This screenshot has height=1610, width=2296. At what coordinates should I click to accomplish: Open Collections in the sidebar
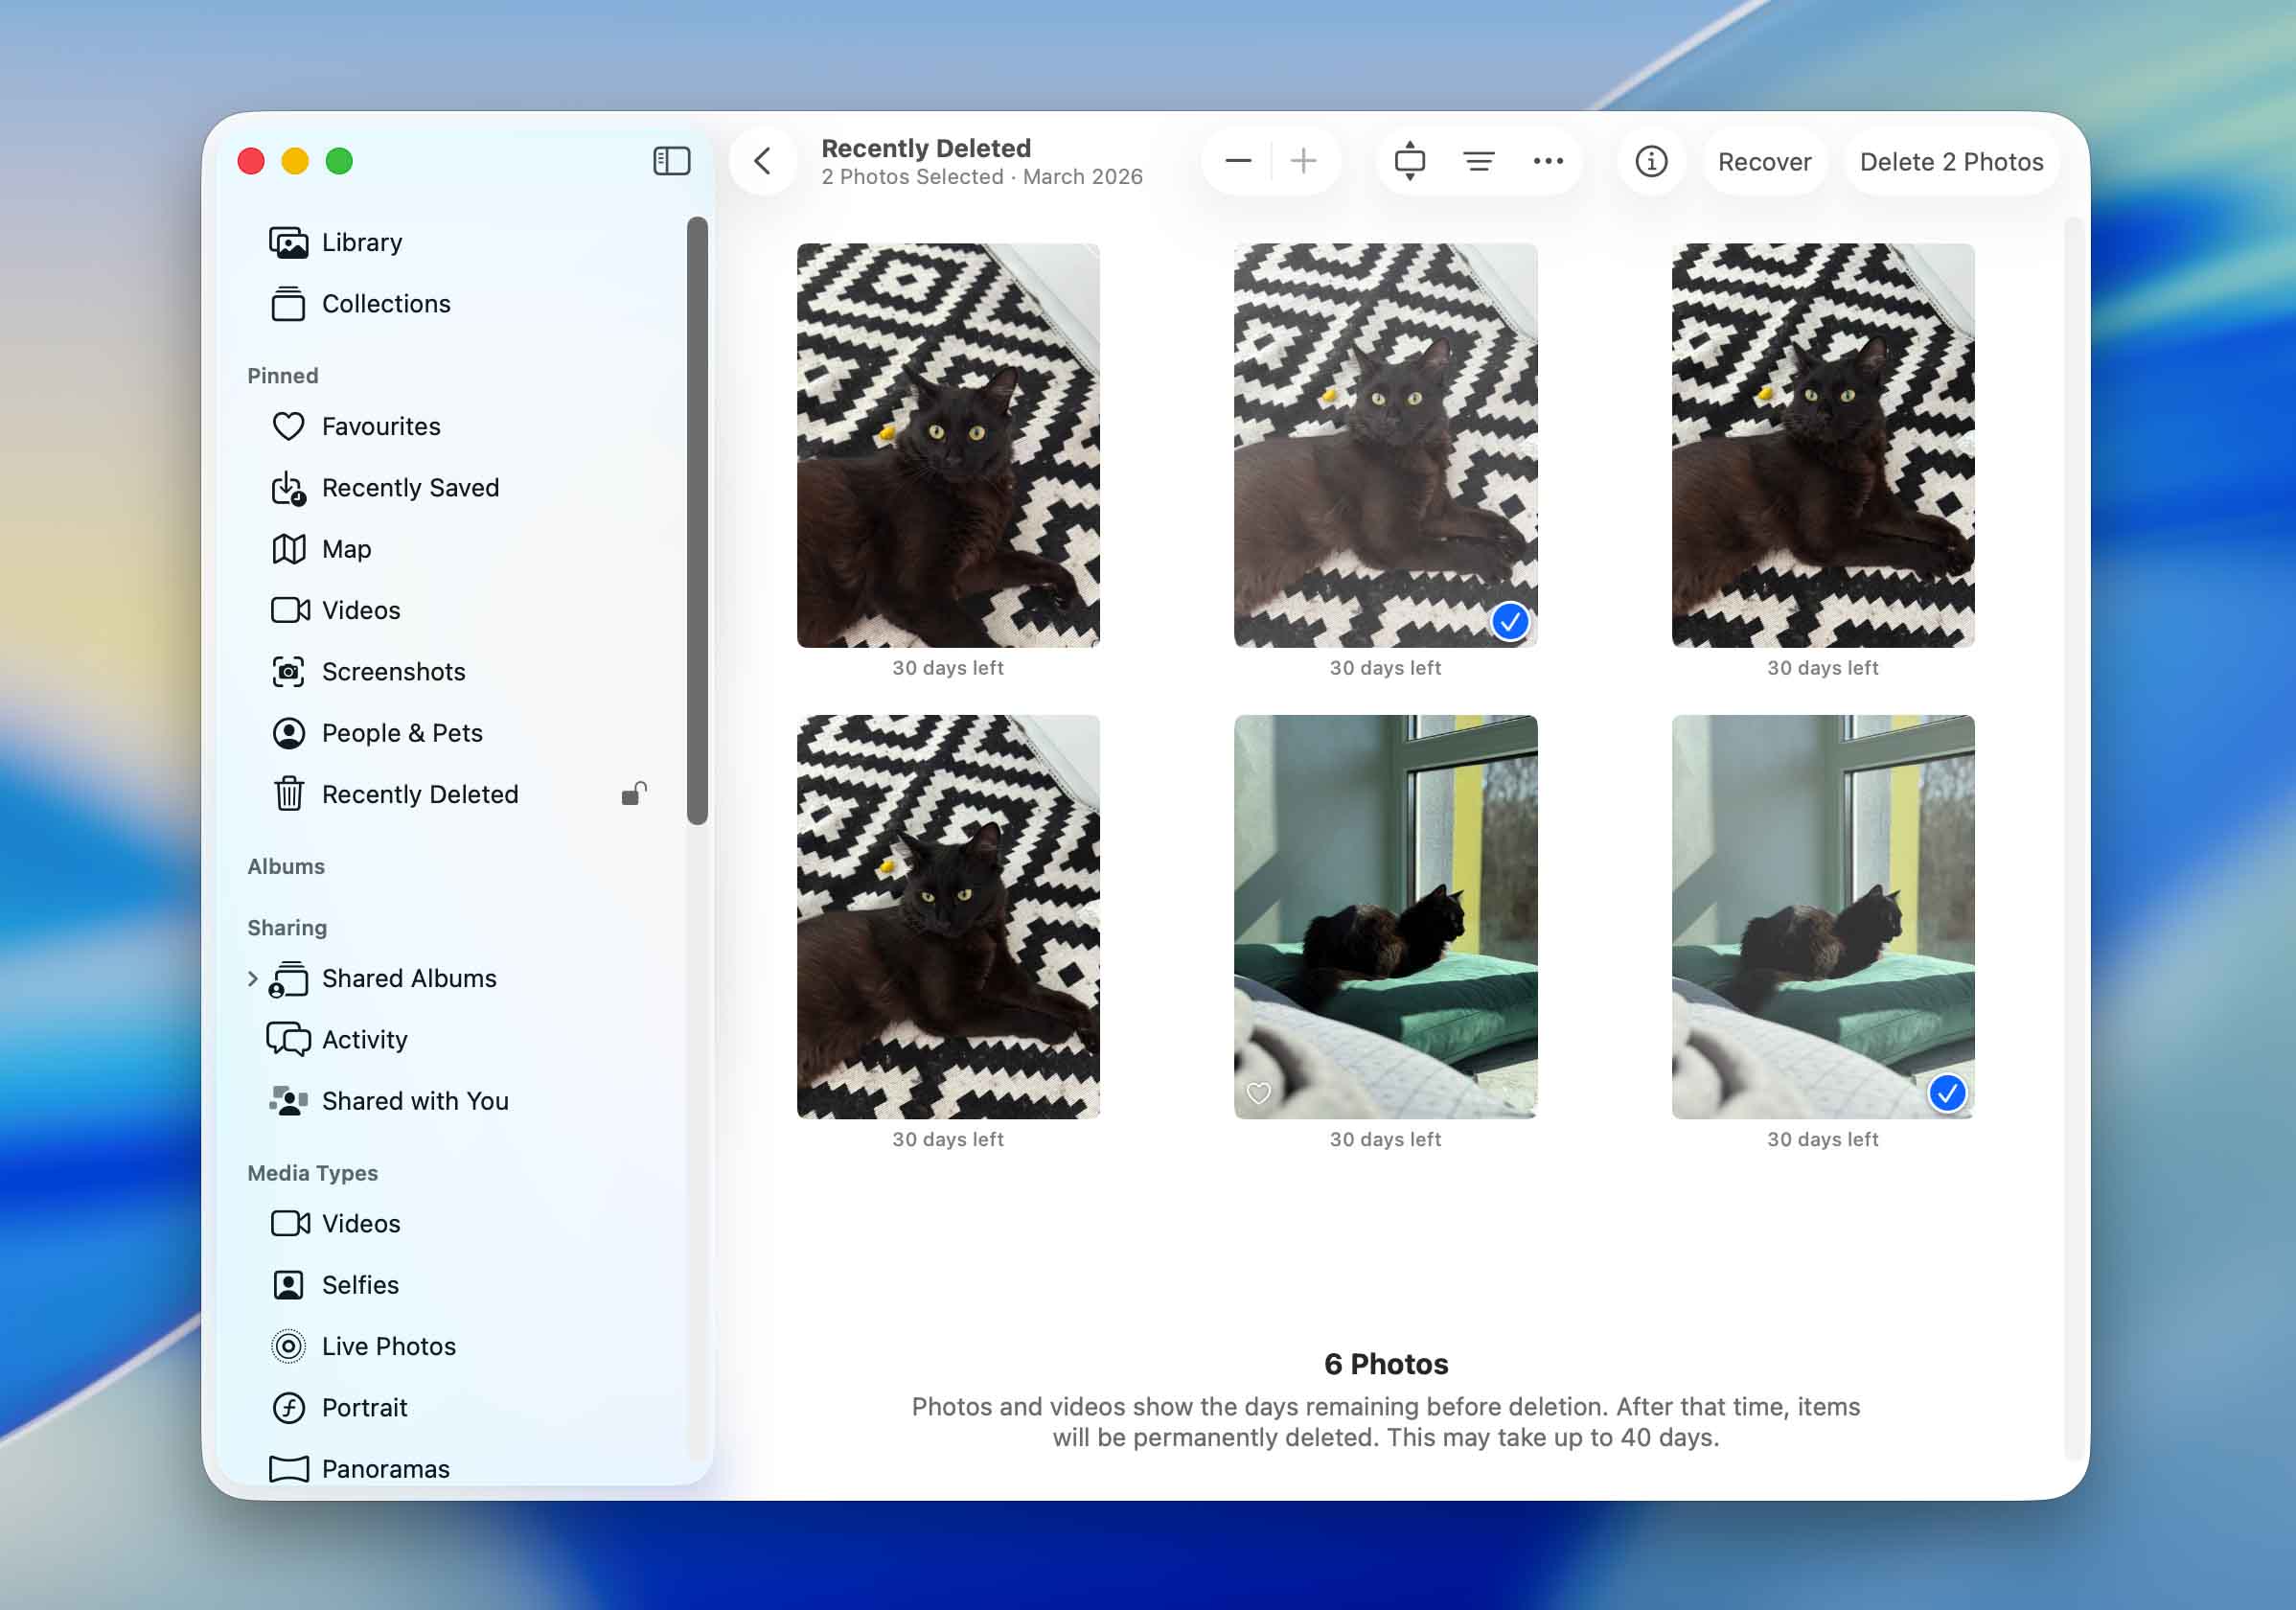[460, 304]
